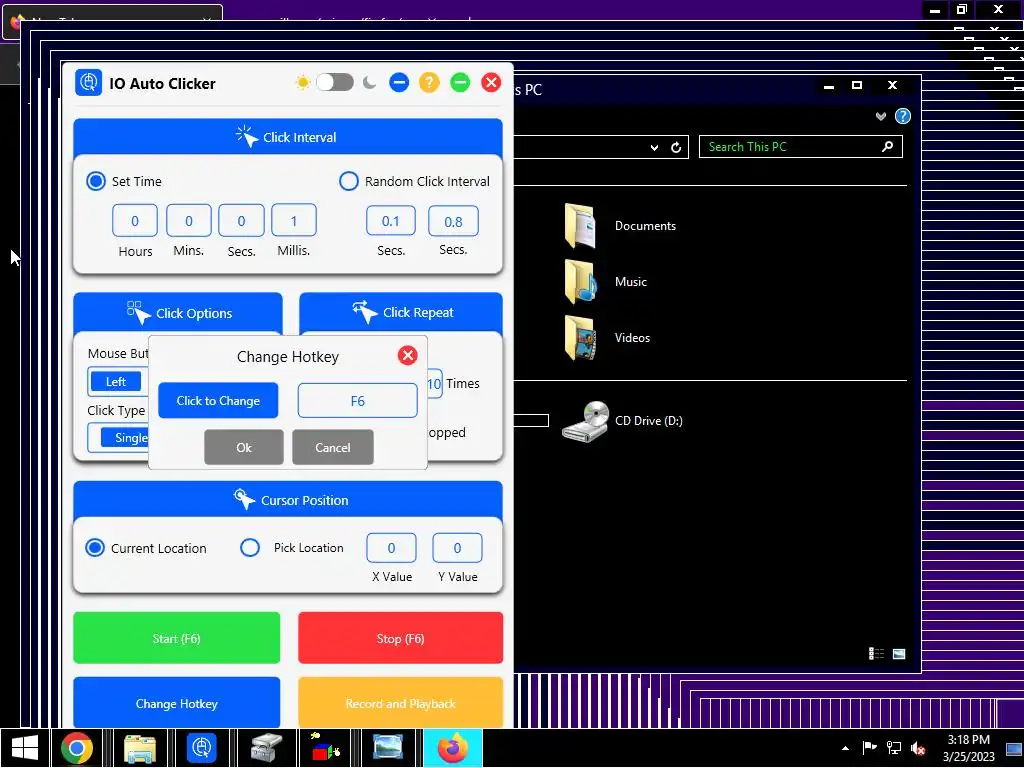Launch Google Chrome from taskbar
This screenshot has width=1024, height=768.
[76, 748]
